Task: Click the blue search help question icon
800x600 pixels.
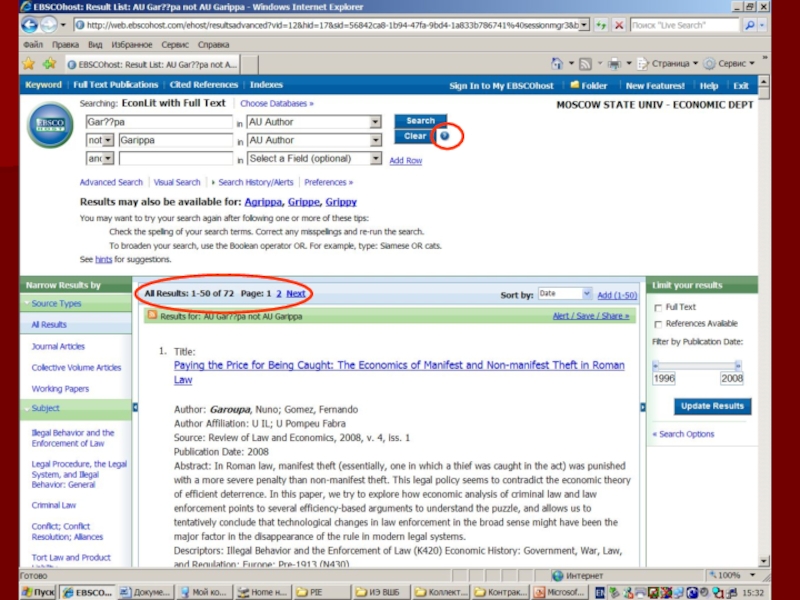Action: click(x=445, y=136)
